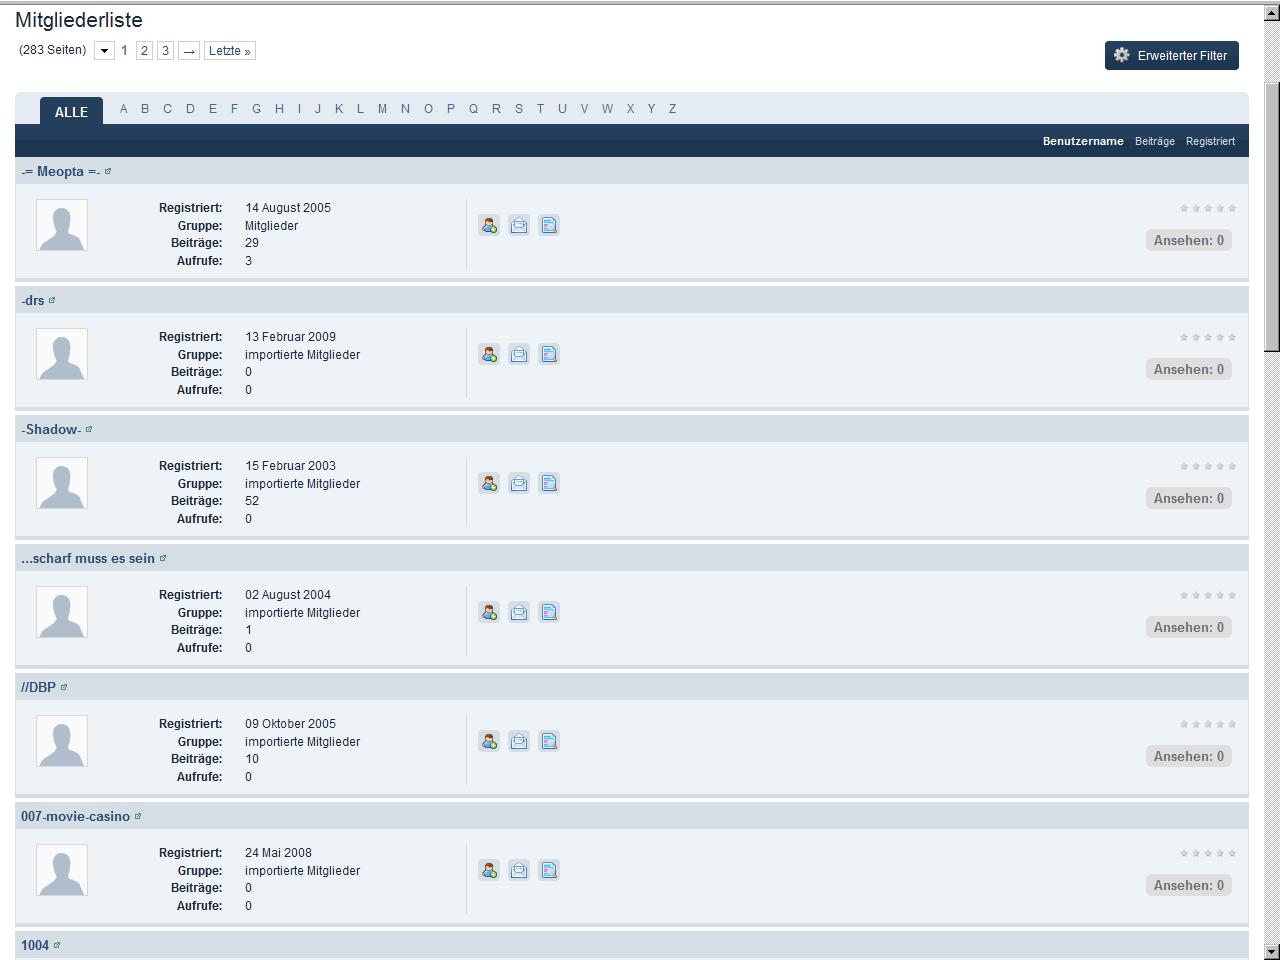Viewport: 1280px width, 960px height.
Task: Go to page 2
Action: coord(144,51)
